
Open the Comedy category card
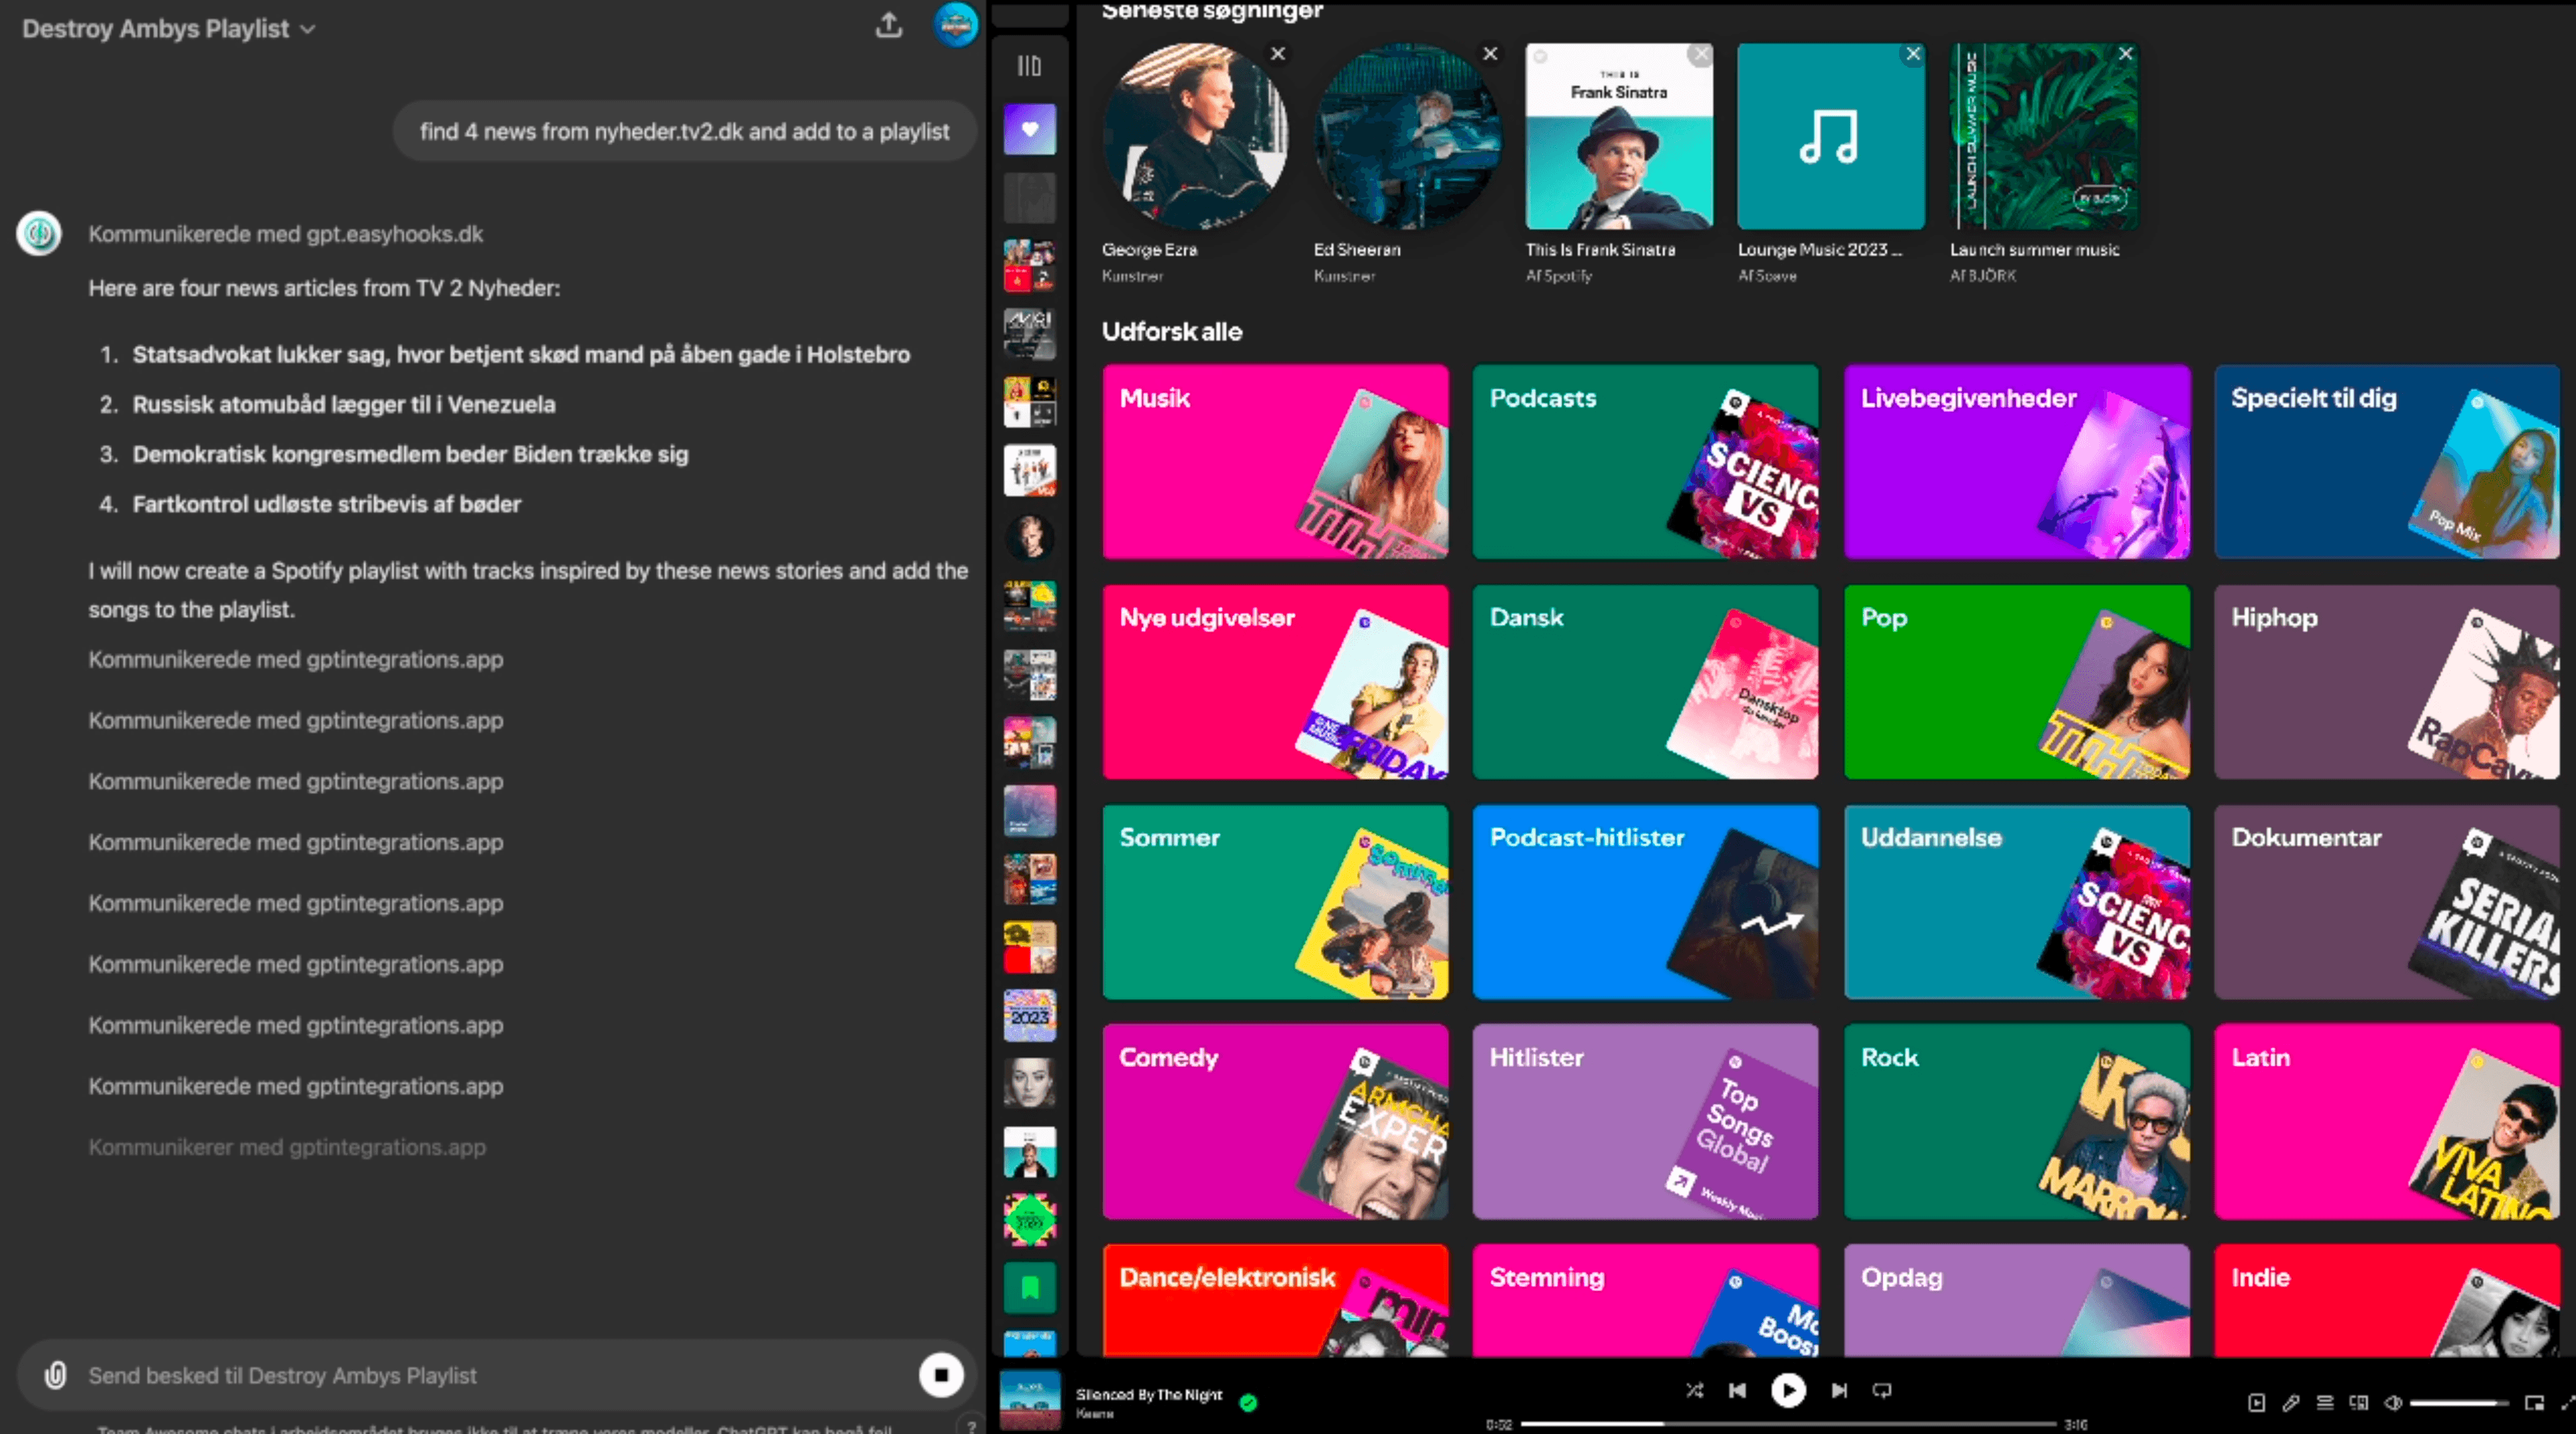[1275, 1122]
